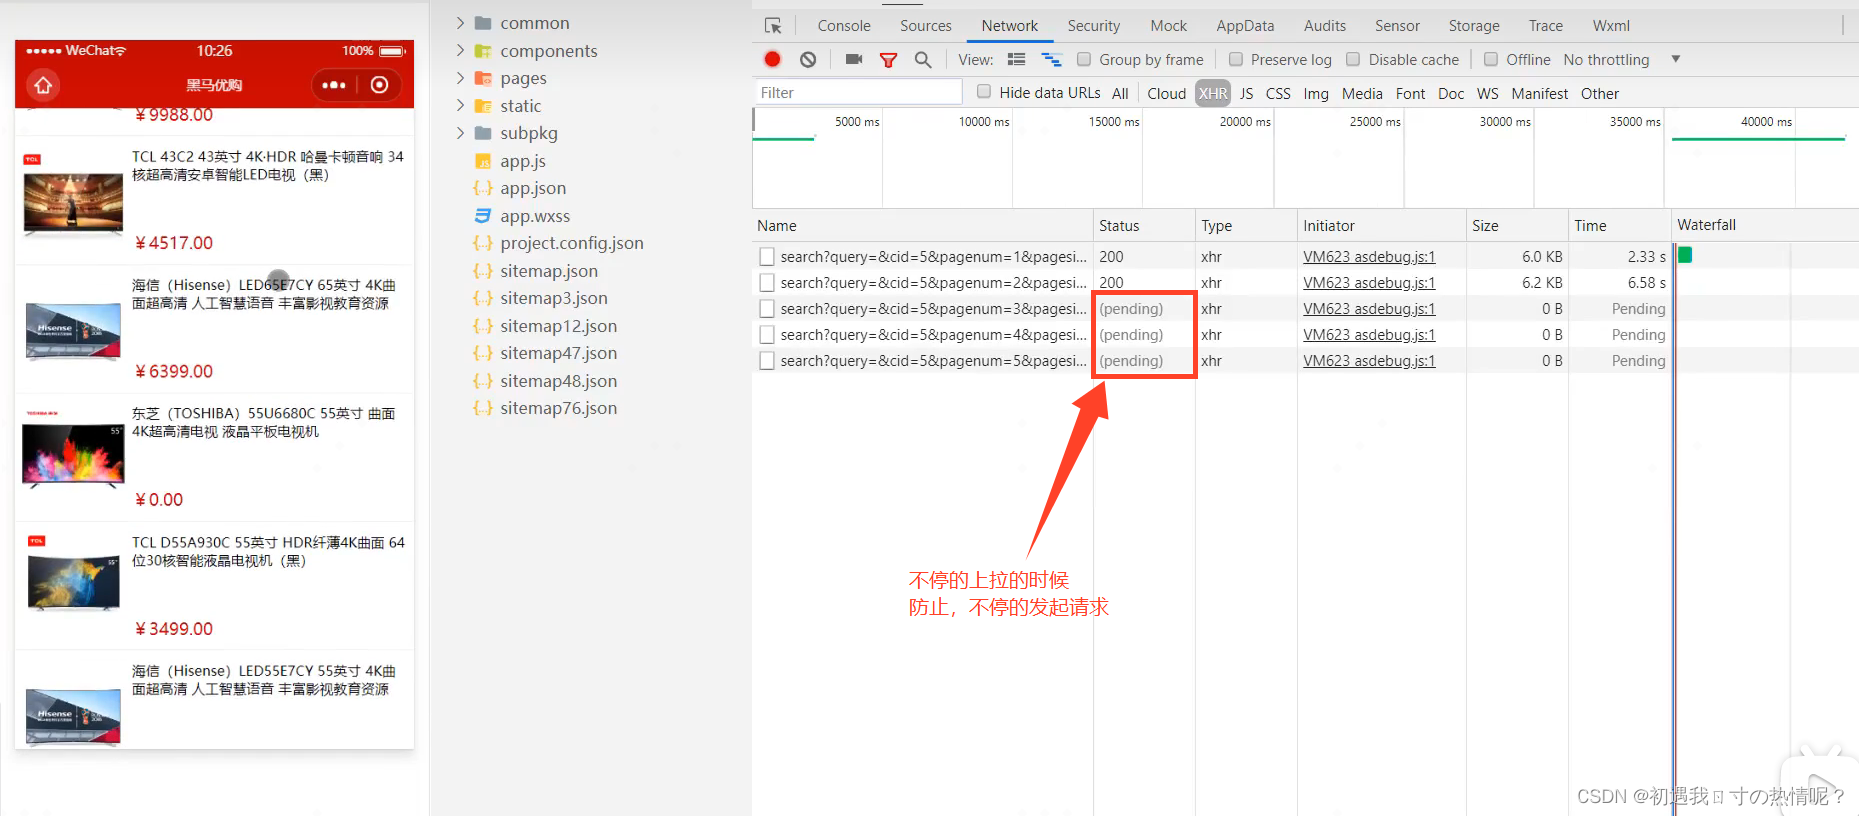The height and width of the screenshot is (816, 1859).
Task: Open the Wxml tab
Action: pyautogui.click(x=1611, y=26)
